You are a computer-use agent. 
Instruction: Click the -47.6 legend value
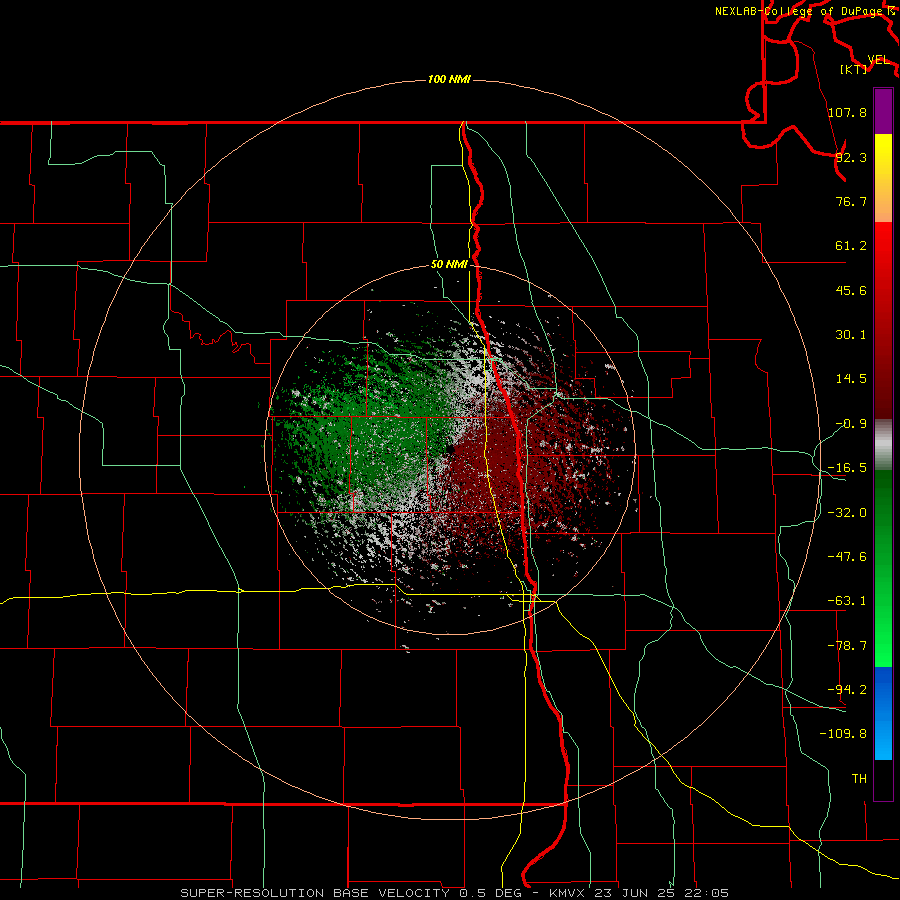847,556
